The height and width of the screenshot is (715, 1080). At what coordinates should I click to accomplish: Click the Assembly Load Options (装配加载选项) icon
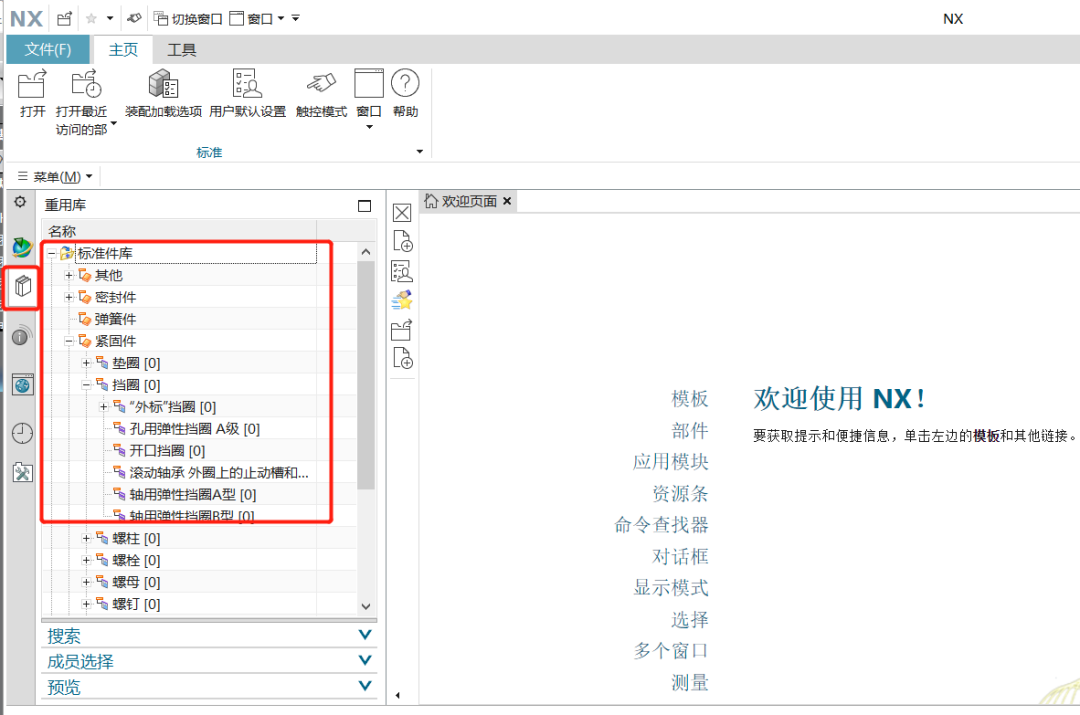(x=163, y=86)
